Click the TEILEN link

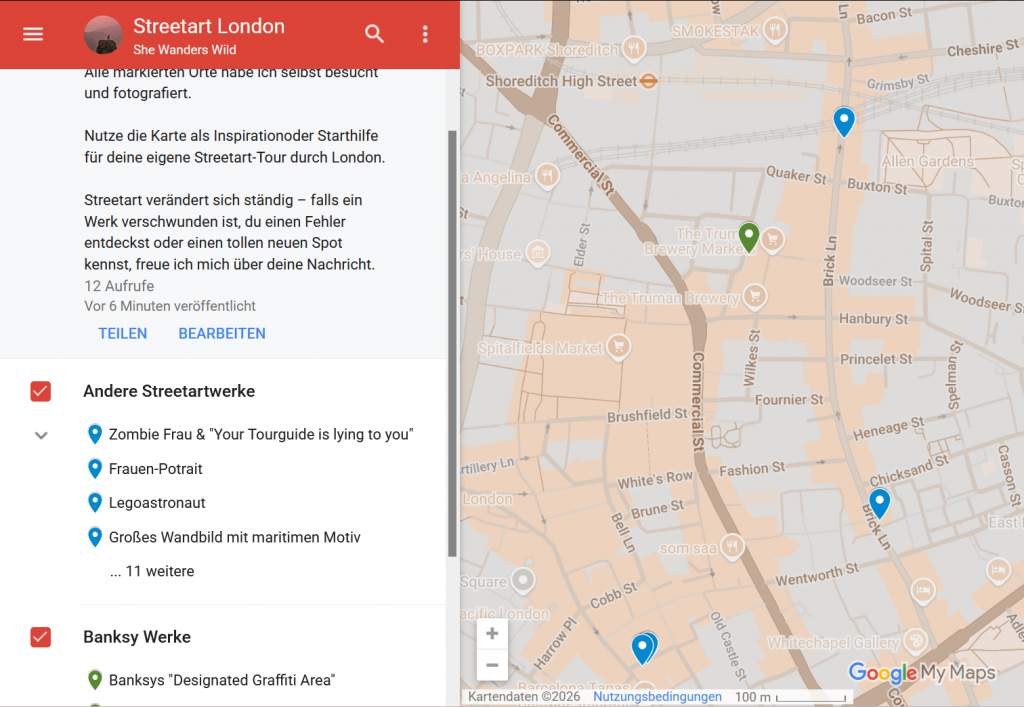click(123, 334)
